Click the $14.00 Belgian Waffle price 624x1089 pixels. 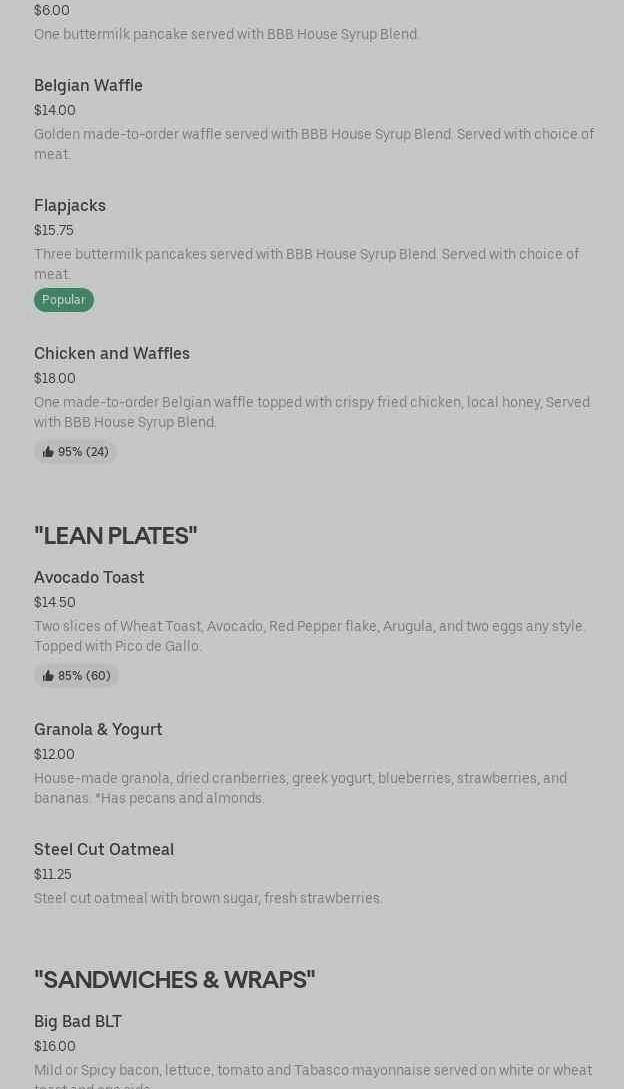pyautogui.click(x=55, y=110)
